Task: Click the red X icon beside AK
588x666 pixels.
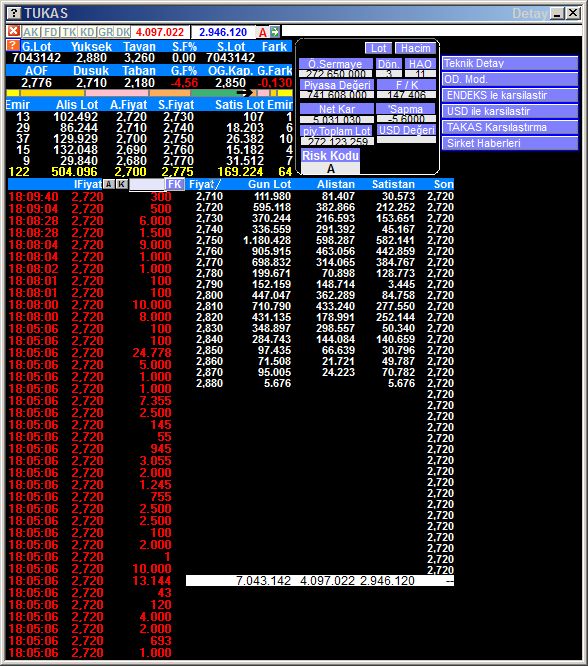Action: (x=14, y=31)
